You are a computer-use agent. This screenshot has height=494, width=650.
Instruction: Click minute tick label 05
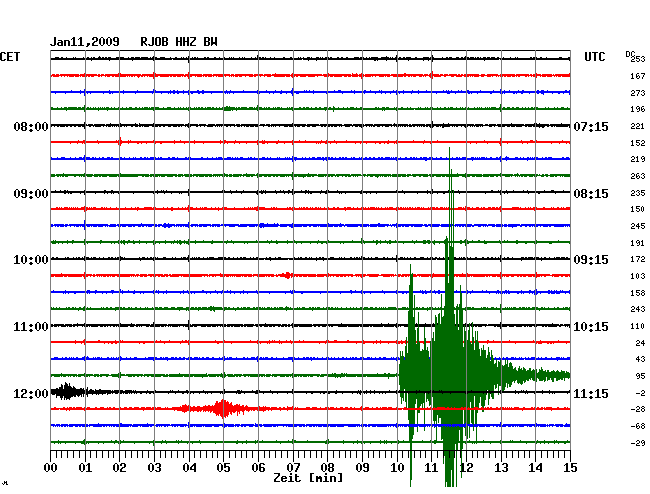pyautogui.click(x=223, y=467)
